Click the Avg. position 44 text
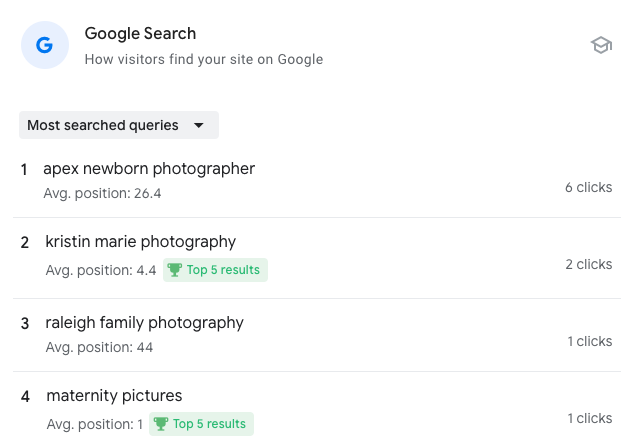Screen dimensions: 634x448 pos(99,347)
